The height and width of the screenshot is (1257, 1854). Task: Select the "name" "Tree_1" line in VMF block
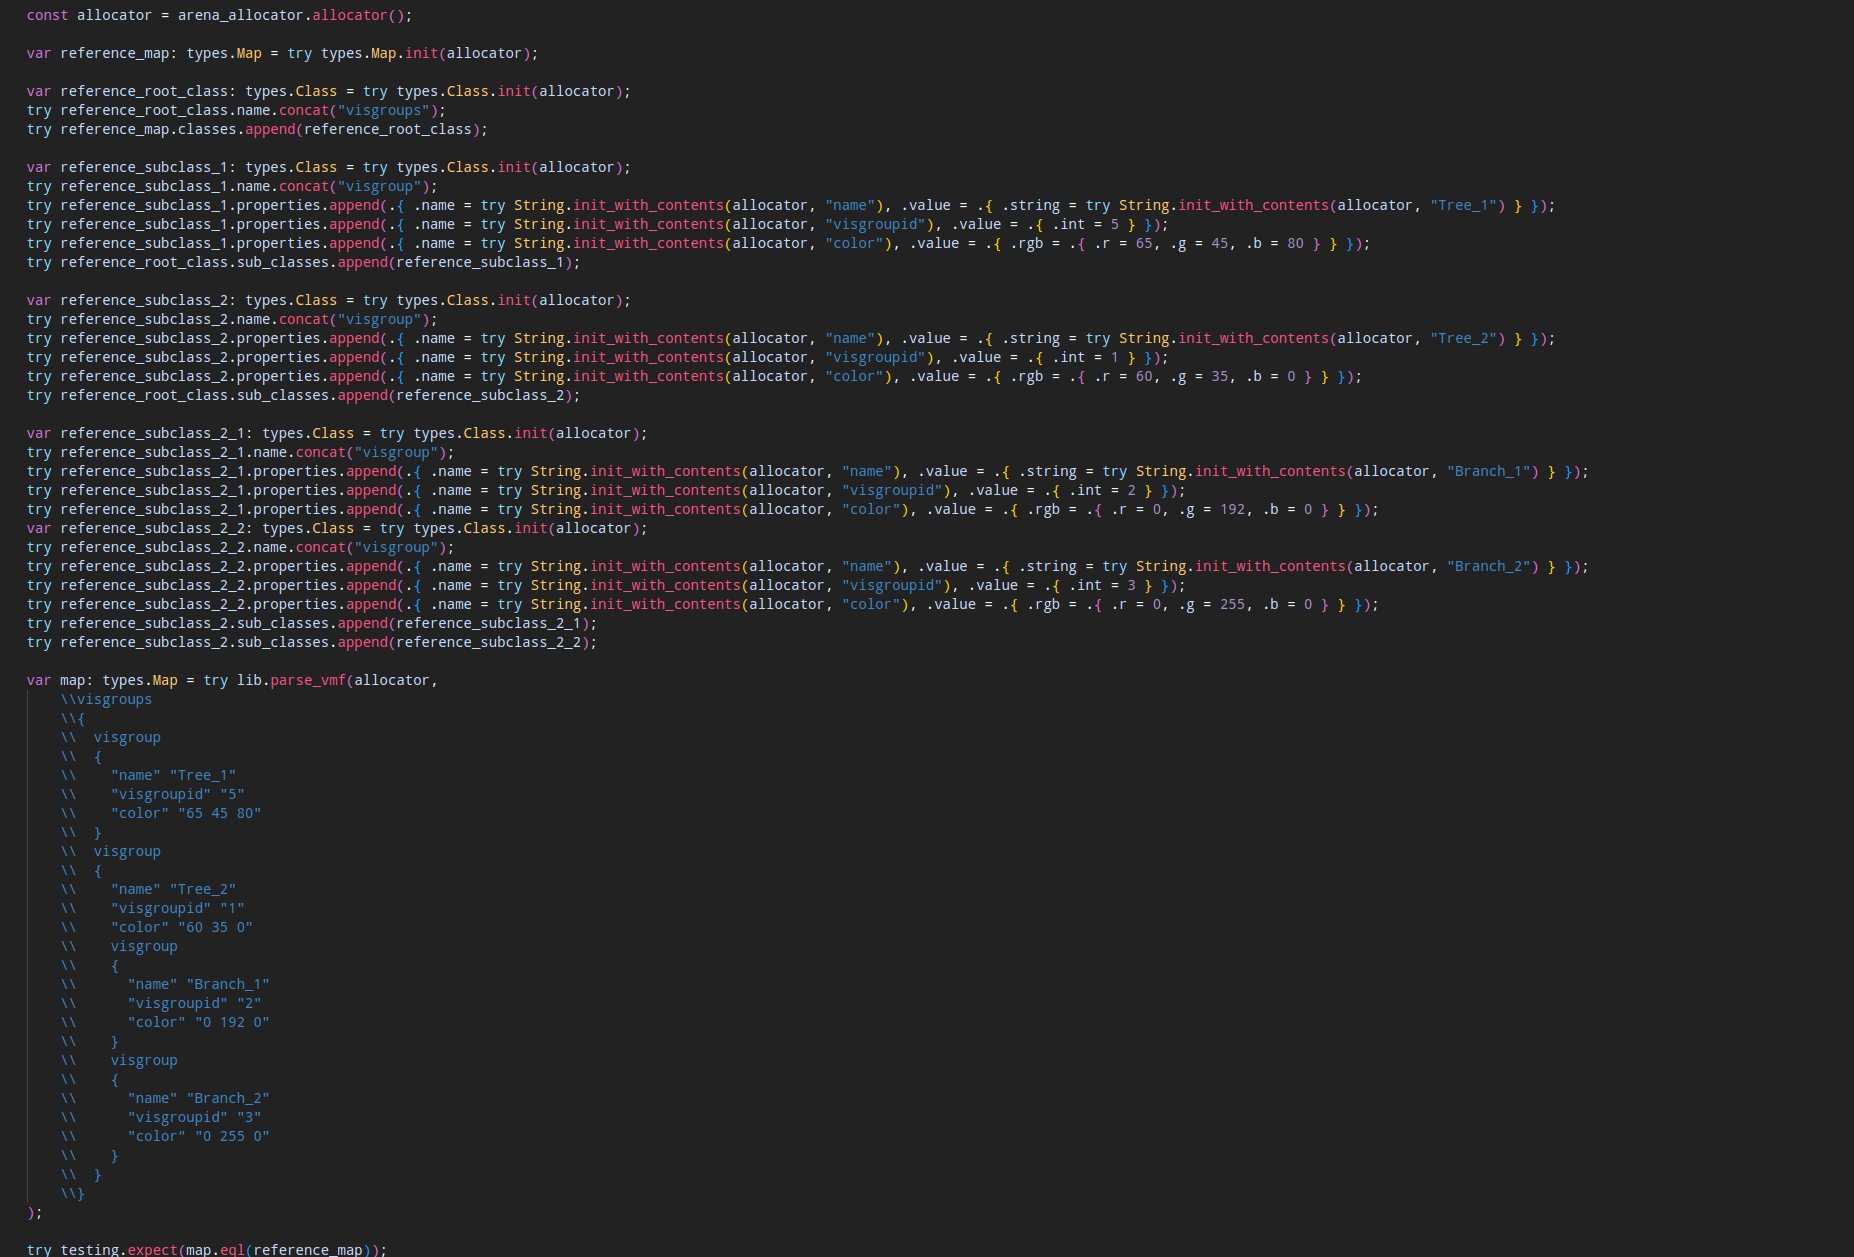(x=175, y=774)
